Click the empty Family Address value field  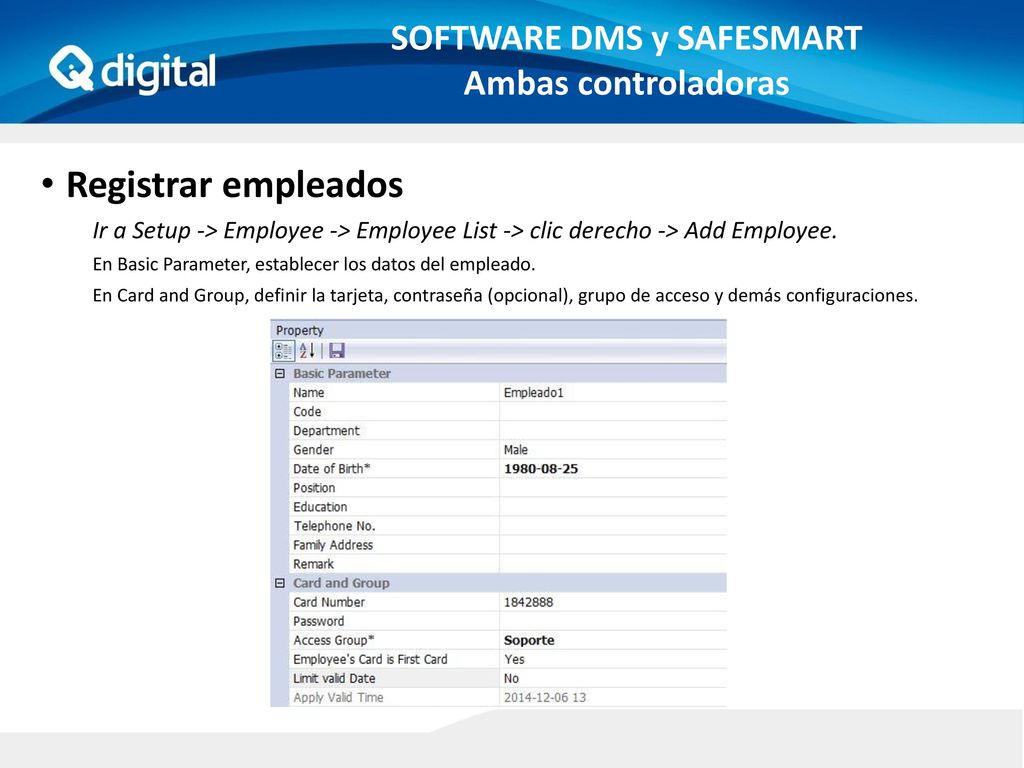click(613, 545)
